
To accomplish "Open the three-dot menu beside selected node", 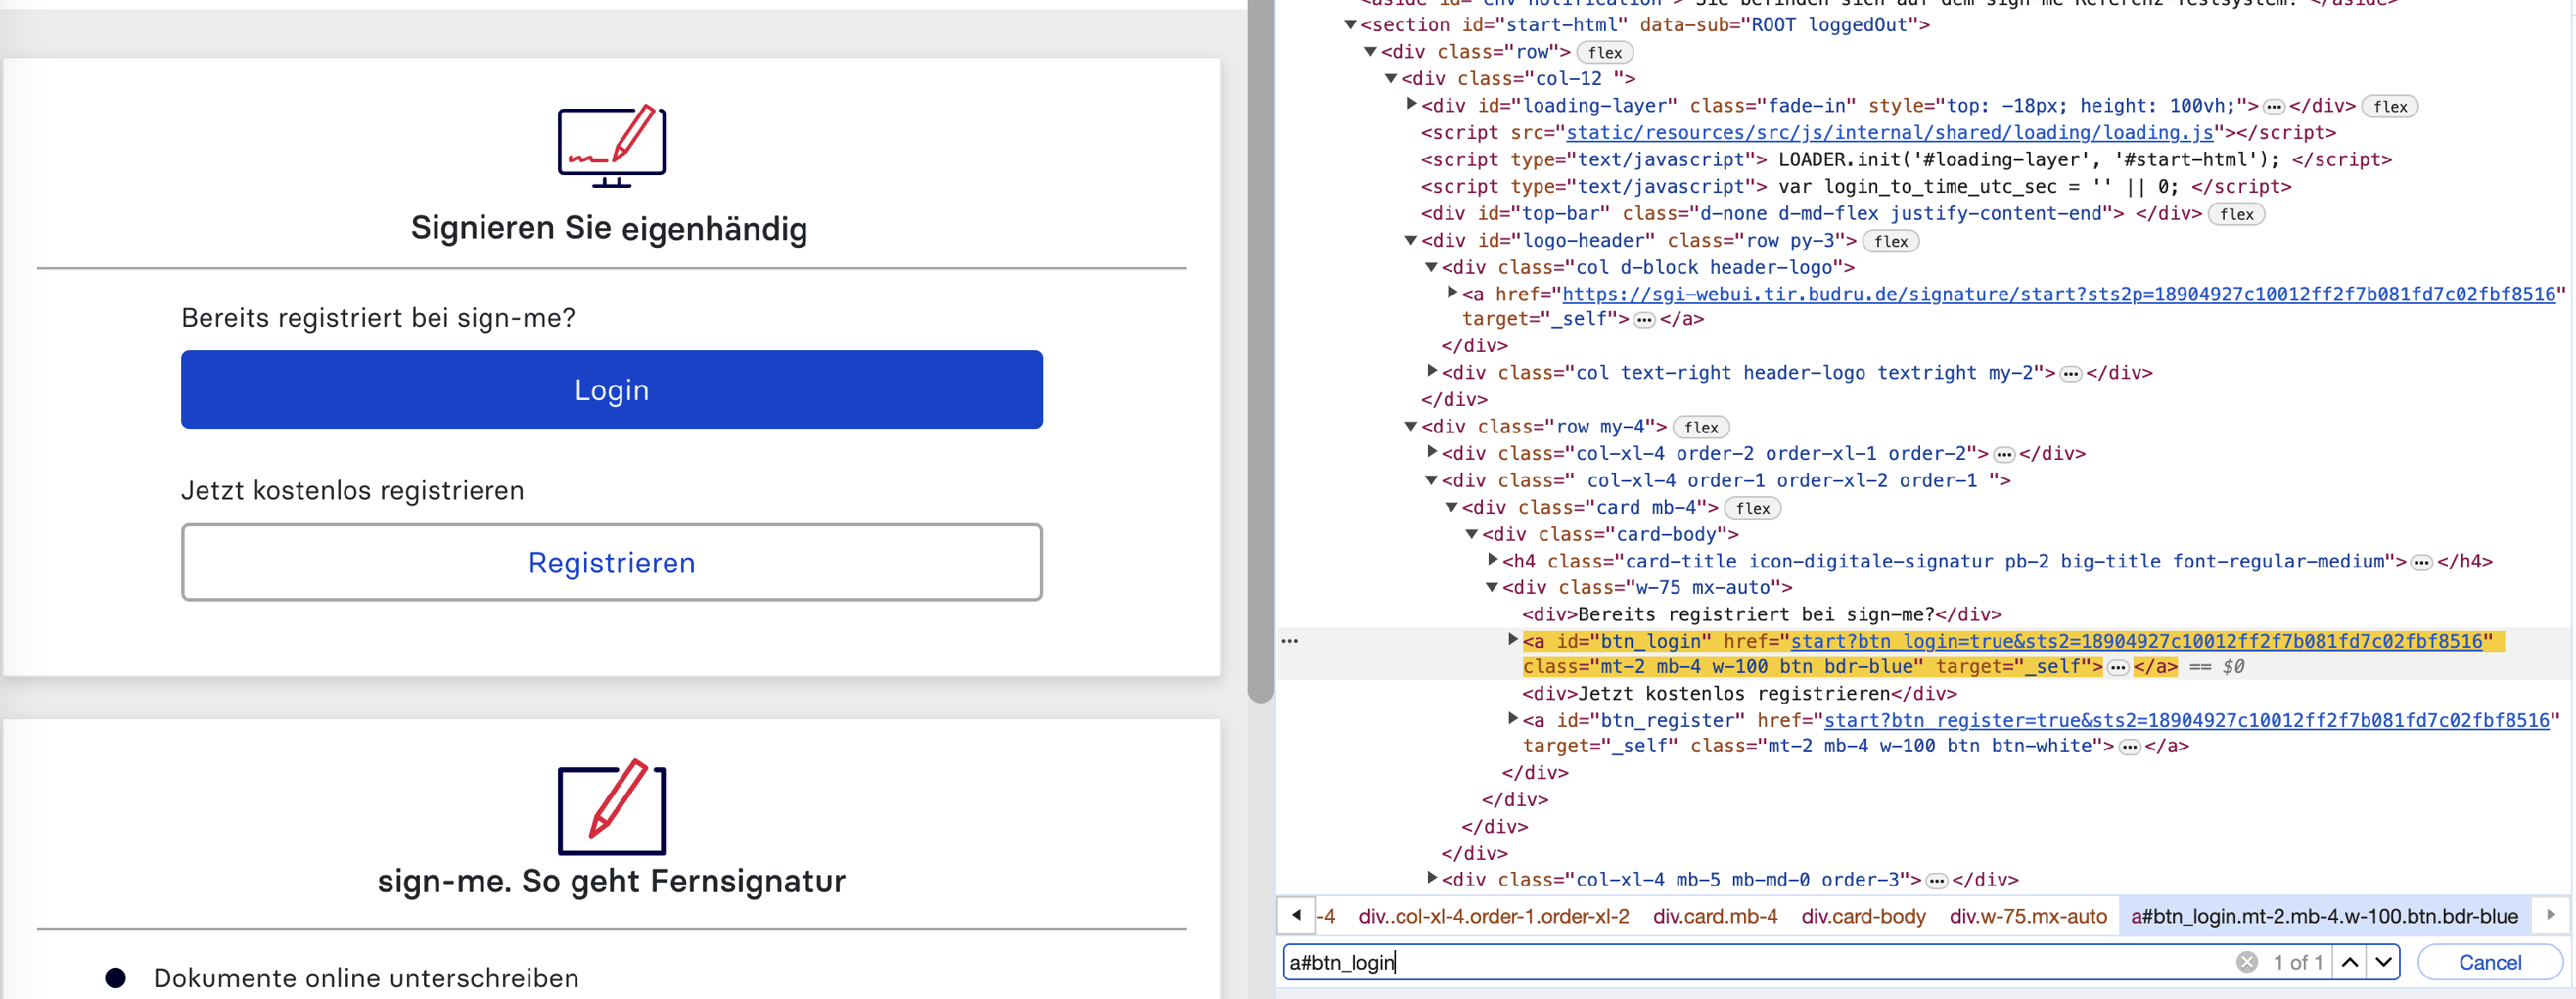I will (1290, 641).
